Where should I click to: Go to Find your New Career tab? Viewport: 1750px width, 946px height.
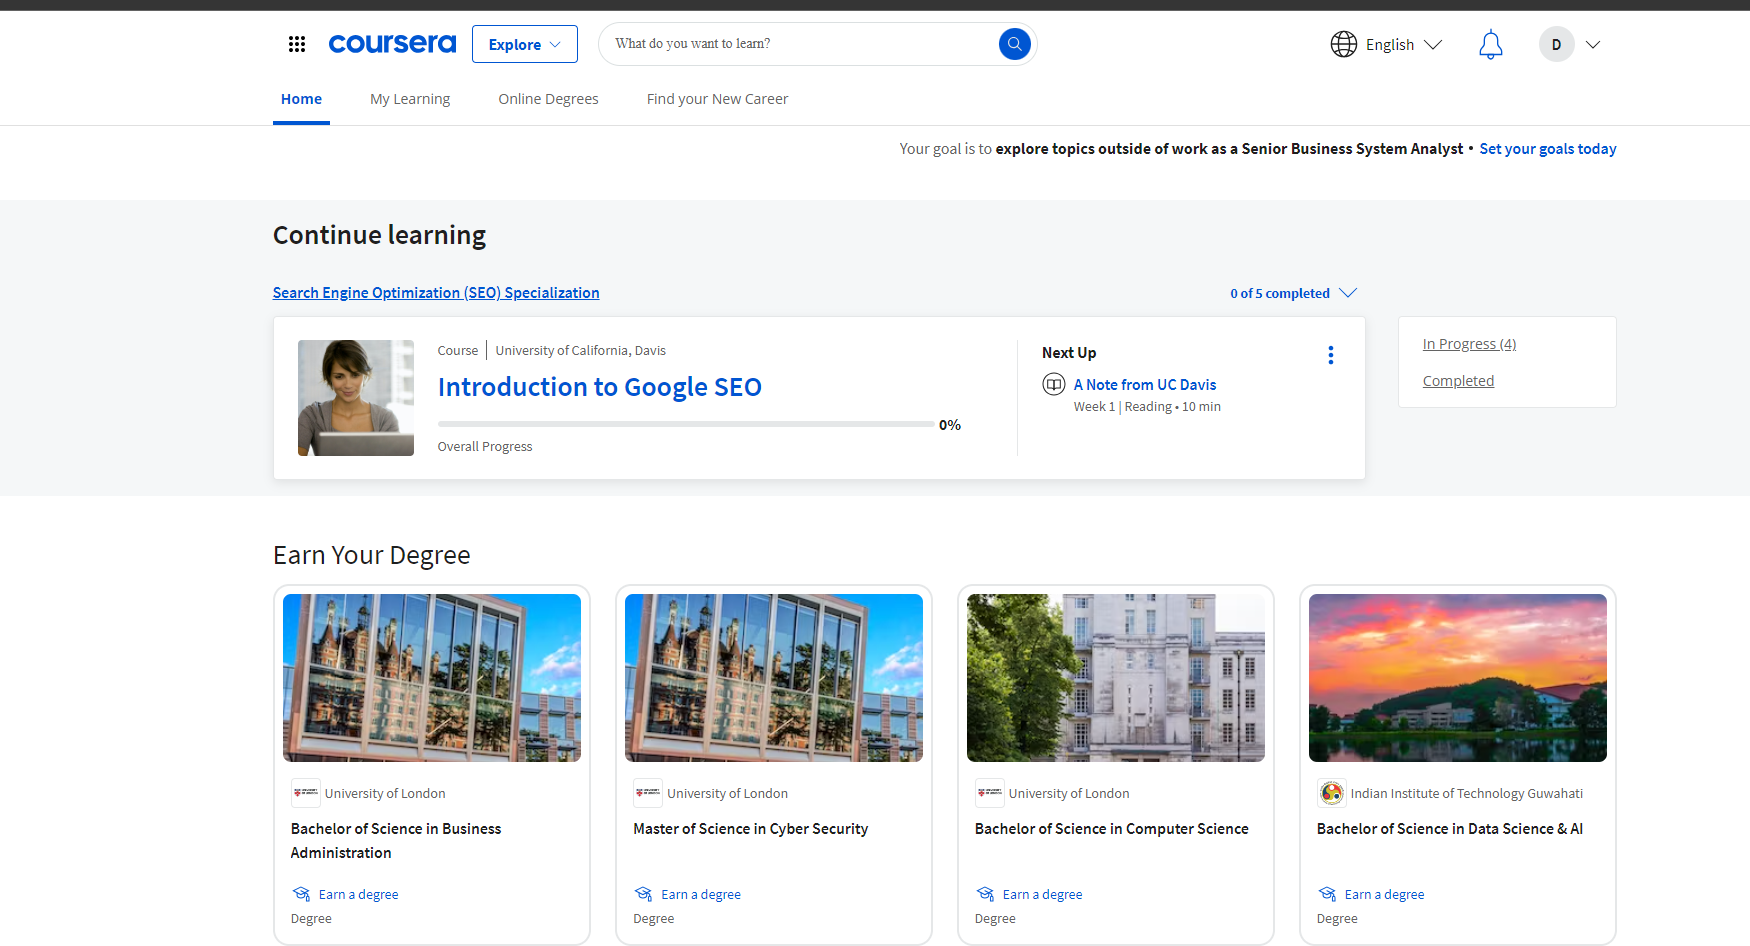tap(717, 99)
